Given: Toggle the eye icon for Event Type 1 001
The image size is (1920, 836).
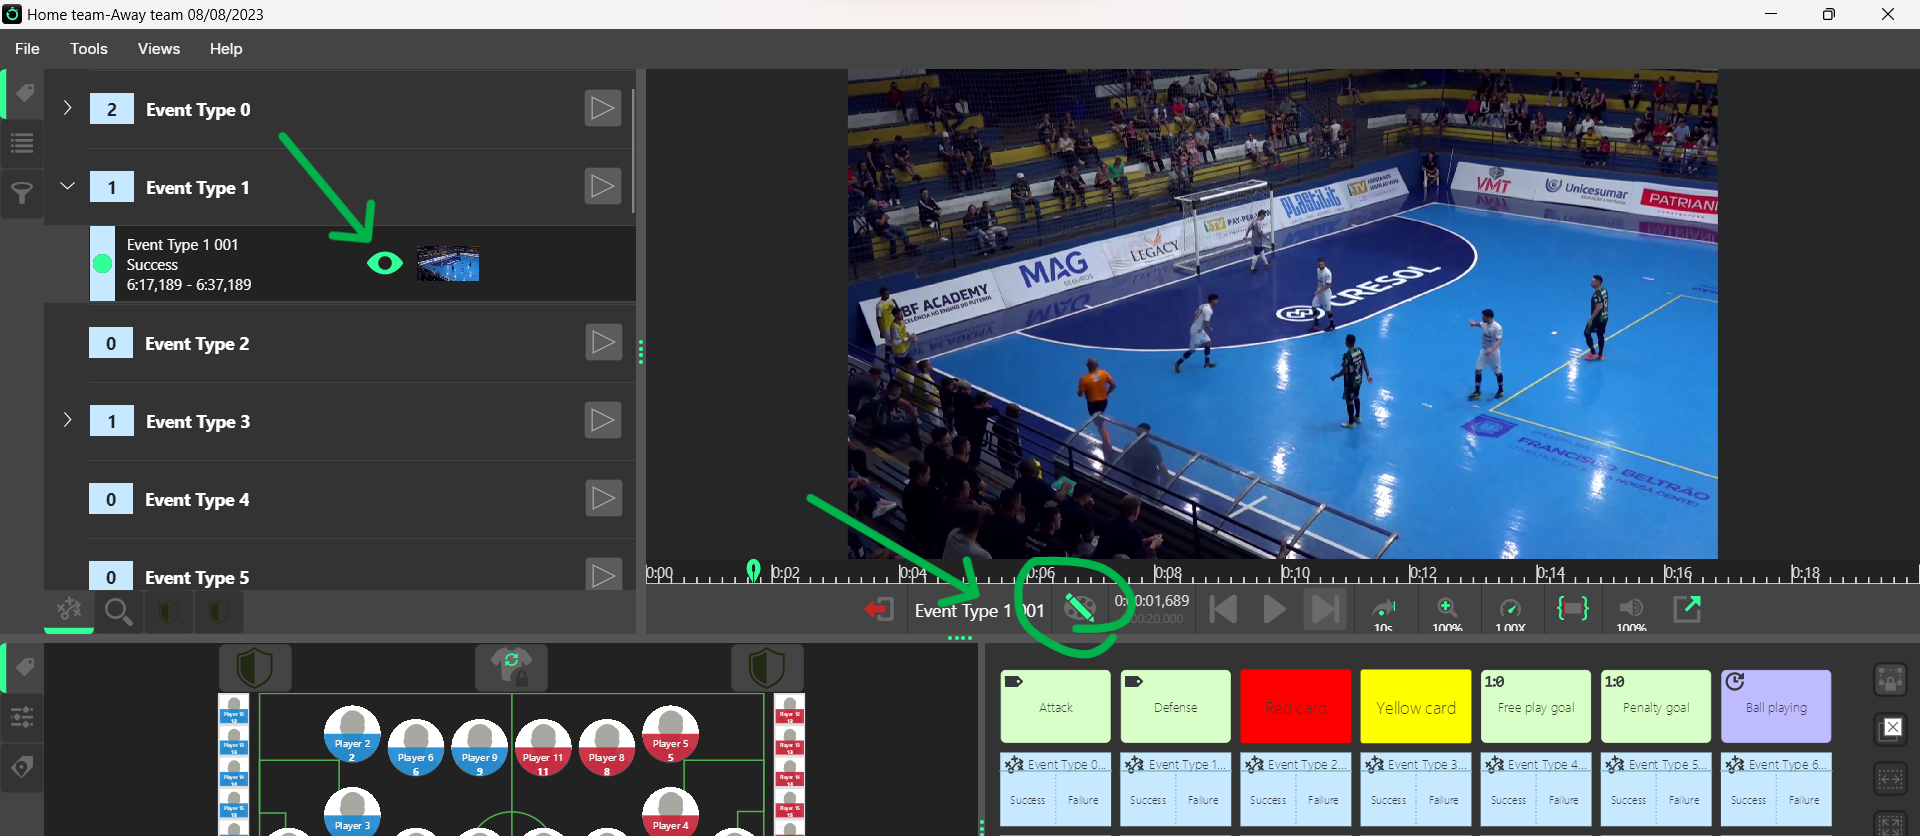Looking at the screenshot, I should click(x=385, y=263).
